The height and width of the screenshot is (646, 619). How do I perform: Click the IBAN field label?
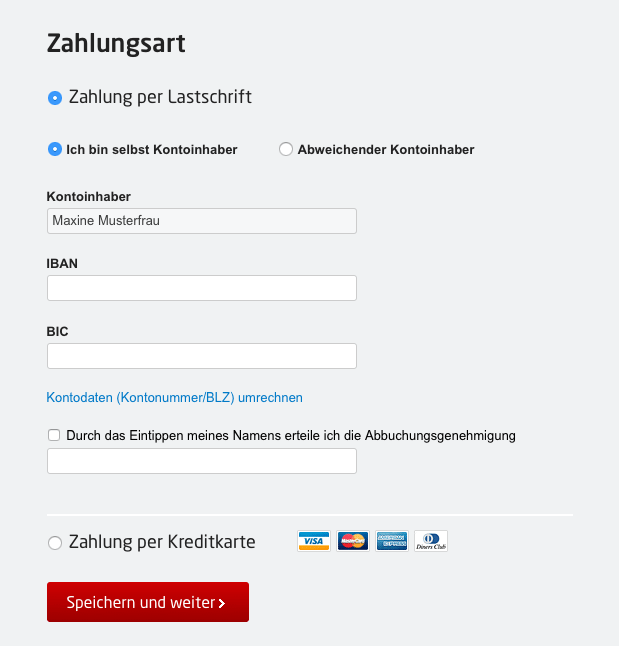[62, 263]
